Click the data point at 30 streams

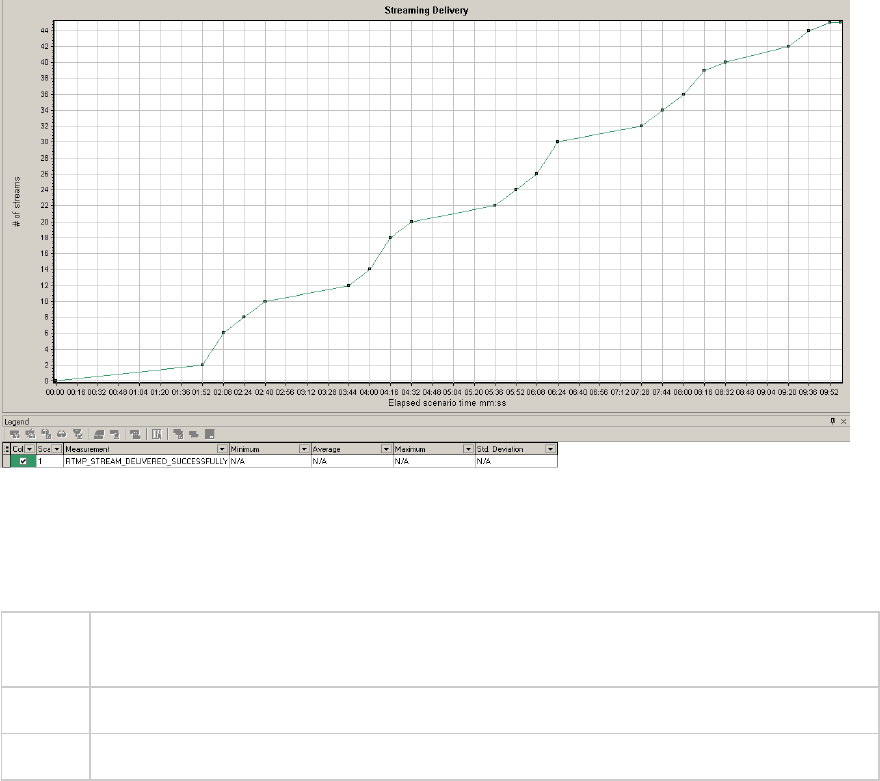pyautogui.click(x=557, y=141)
